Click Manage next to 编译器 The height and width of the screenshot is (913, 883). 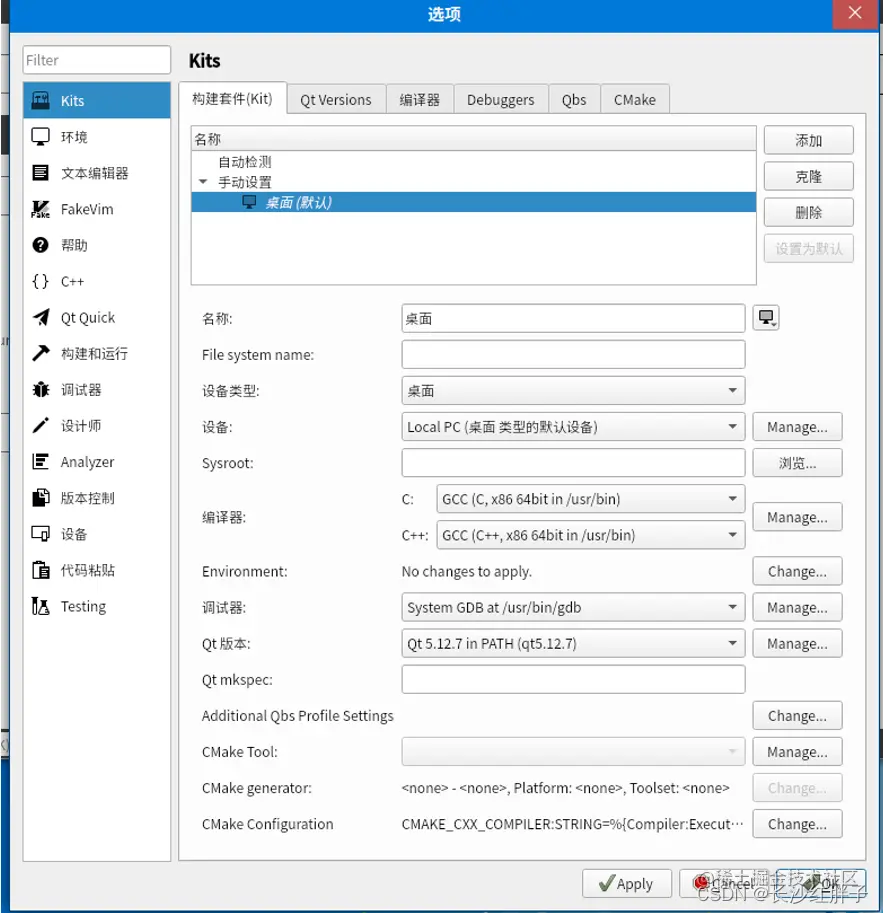[x=797, y=517]
